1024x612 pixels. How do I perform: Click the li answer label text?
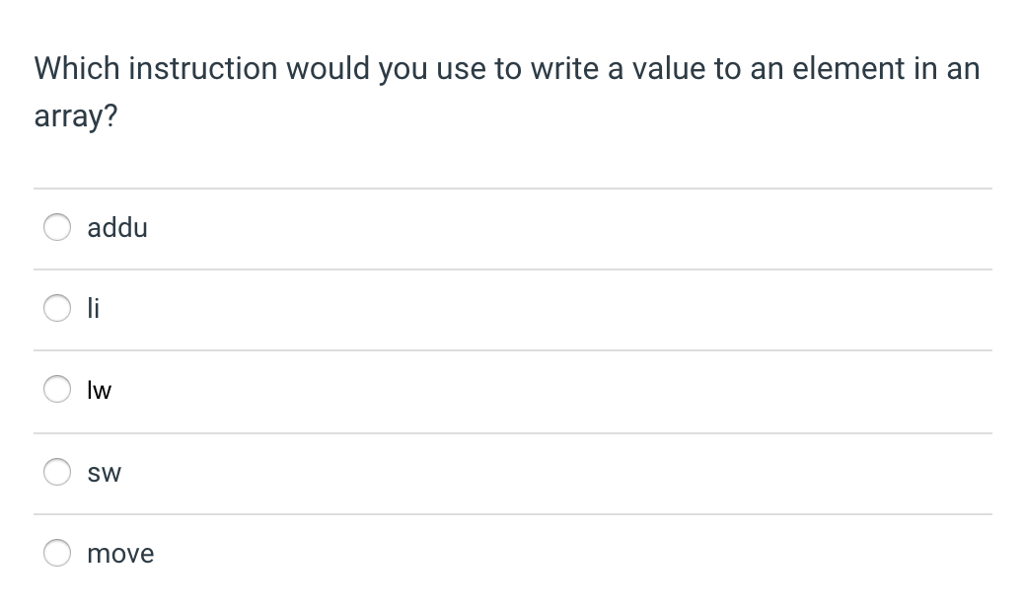(93, 308)
